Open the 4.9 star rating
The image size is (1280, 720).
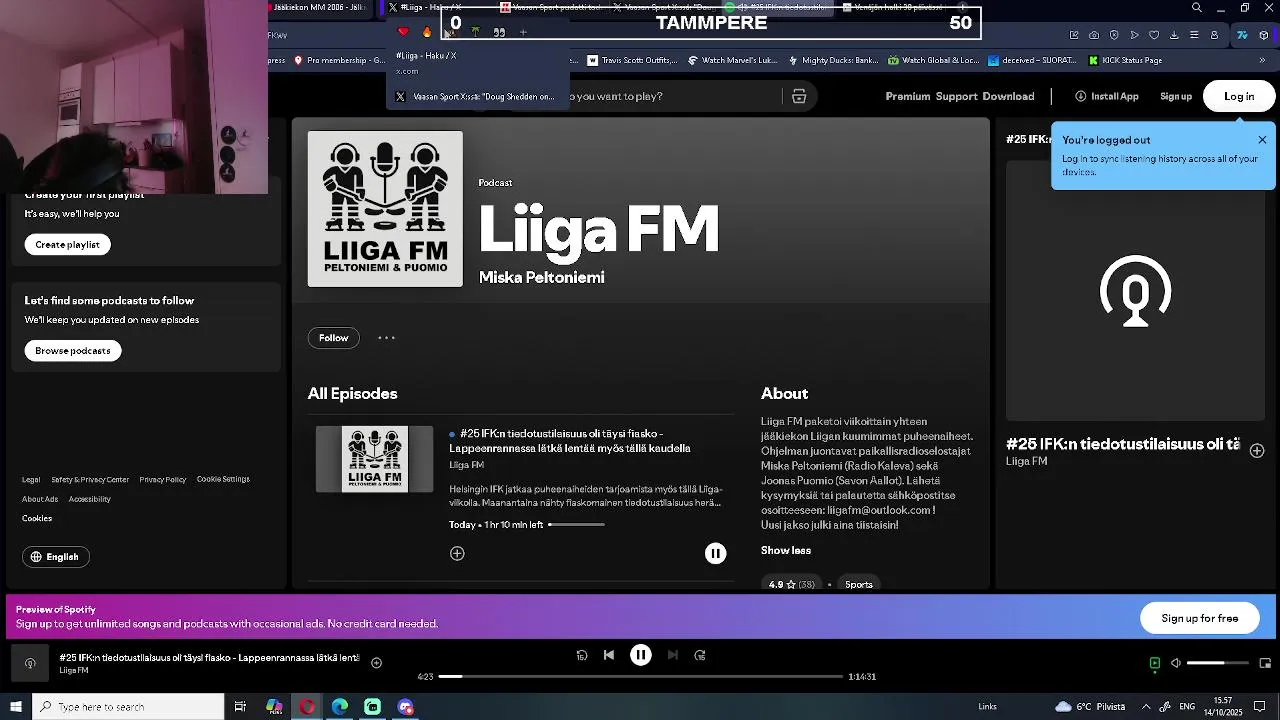click(x=792, y=584)
